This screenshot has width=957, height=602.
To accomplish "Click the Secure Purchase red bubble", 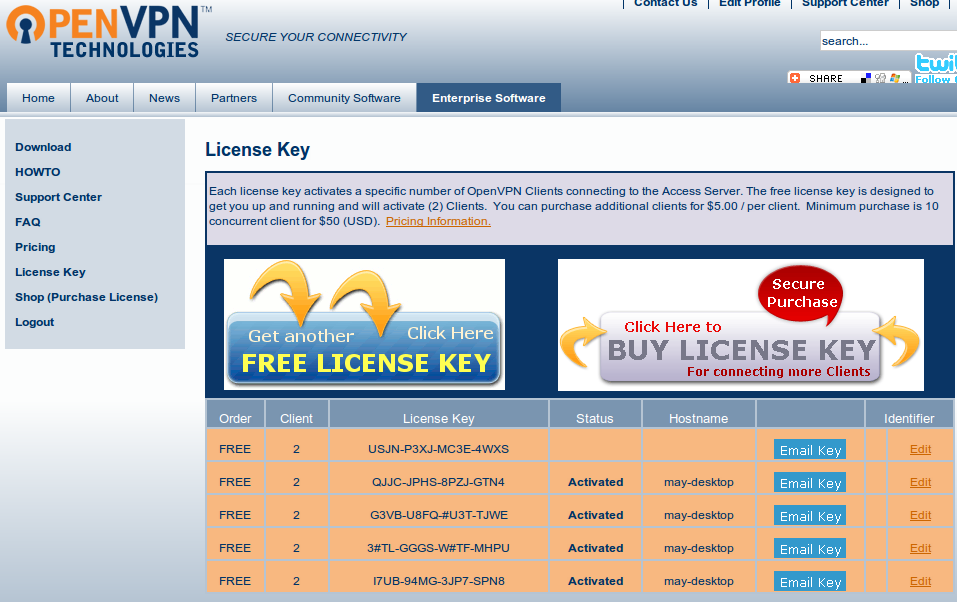I will click(x=801, y=294).
